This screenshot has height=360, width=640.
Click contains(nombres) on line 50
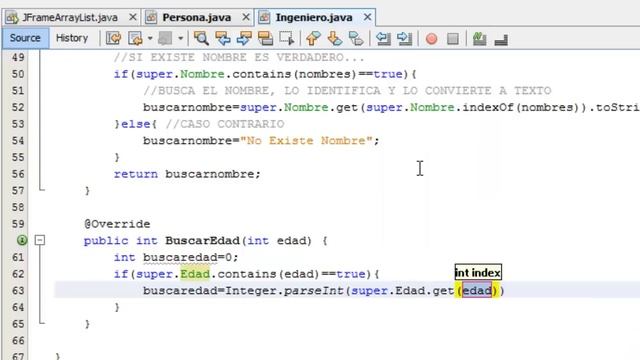(x=295, y=74)
